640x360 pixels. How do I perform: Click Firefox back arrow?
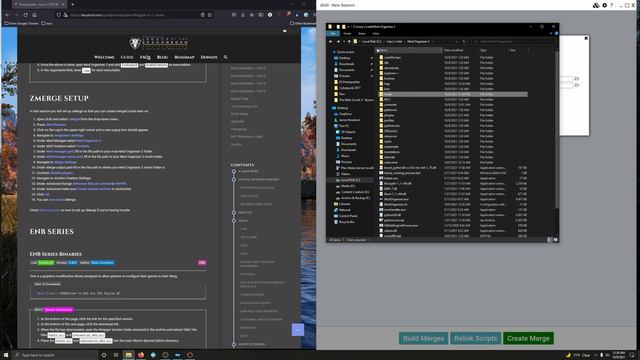tap(7, 15)
